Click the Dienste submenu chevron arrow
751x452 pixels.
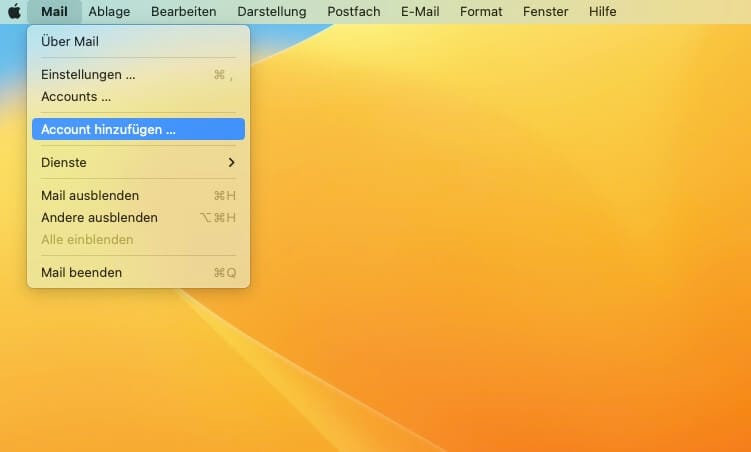(x=231, y=163)
